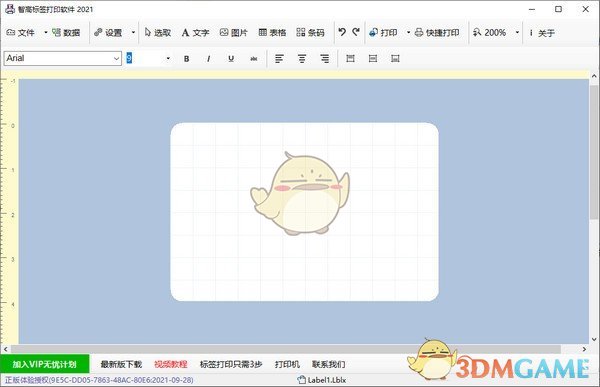The width and height of the screenshot is (600, 387).
Task: Insert a barcode with 条码 tool
Action: click(310, 33)
